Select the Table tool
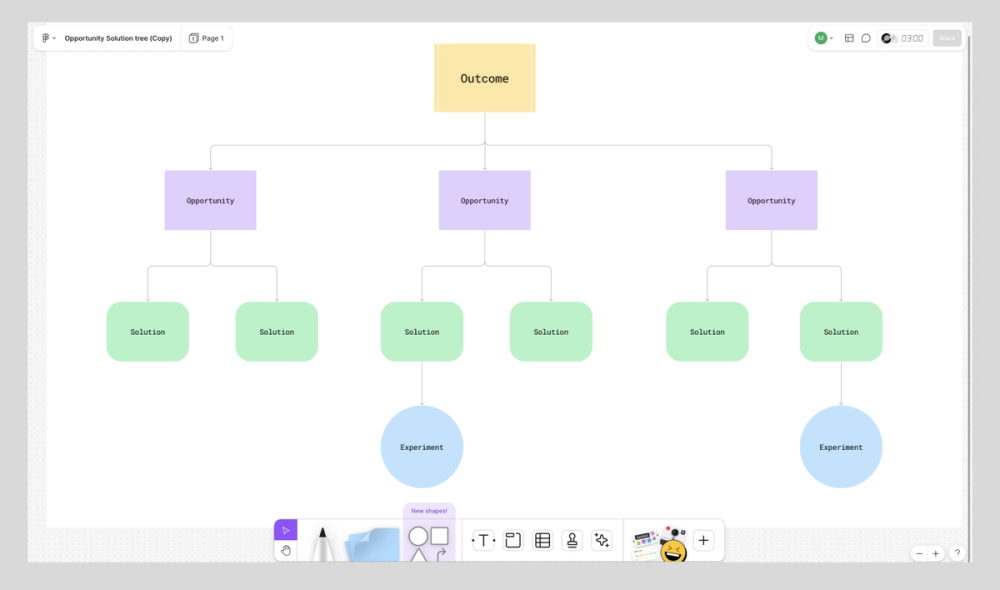1000x590 pixels. coord(541,540)
